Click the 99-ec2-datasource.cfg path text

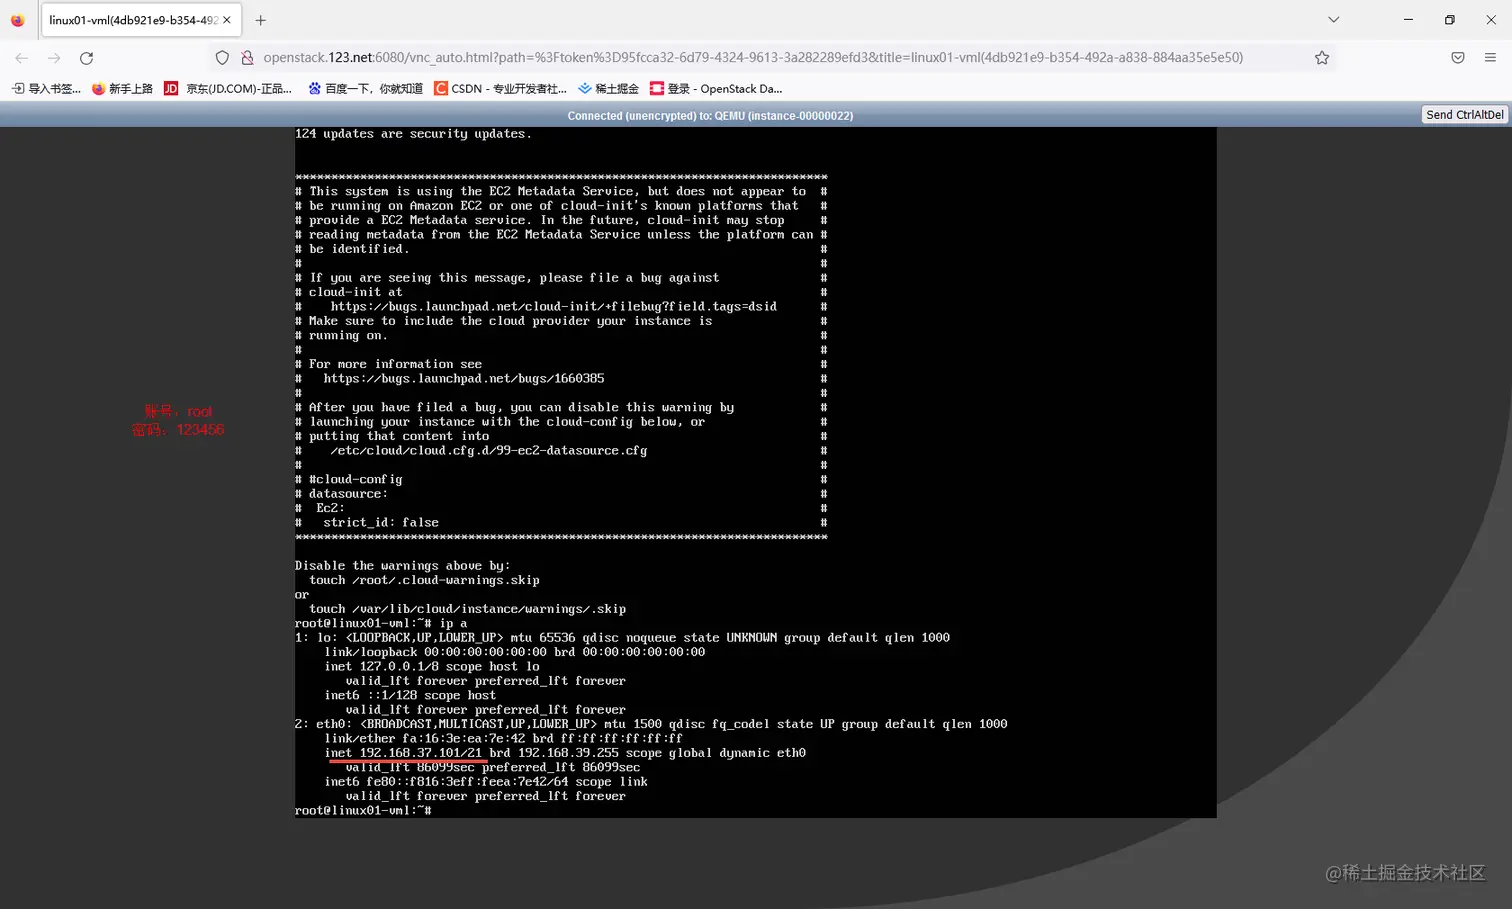(489, 451)
